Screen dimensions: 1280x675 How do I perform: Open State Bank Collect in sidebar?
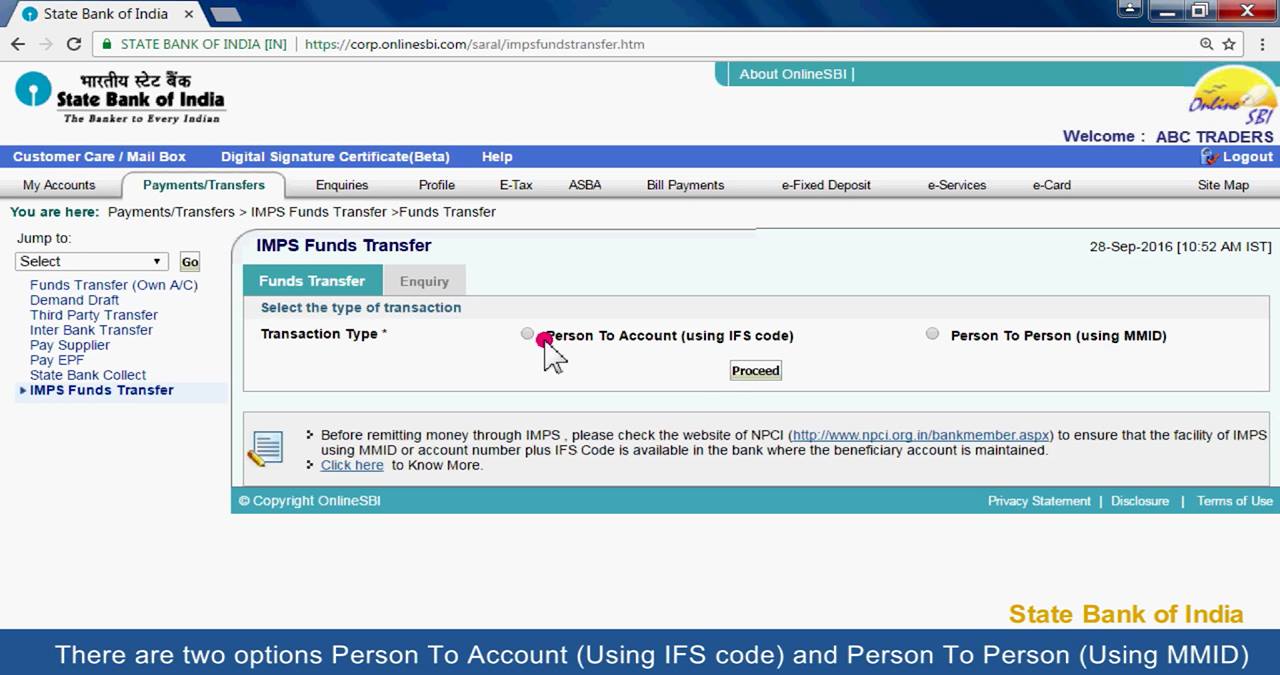pos(88,375)
